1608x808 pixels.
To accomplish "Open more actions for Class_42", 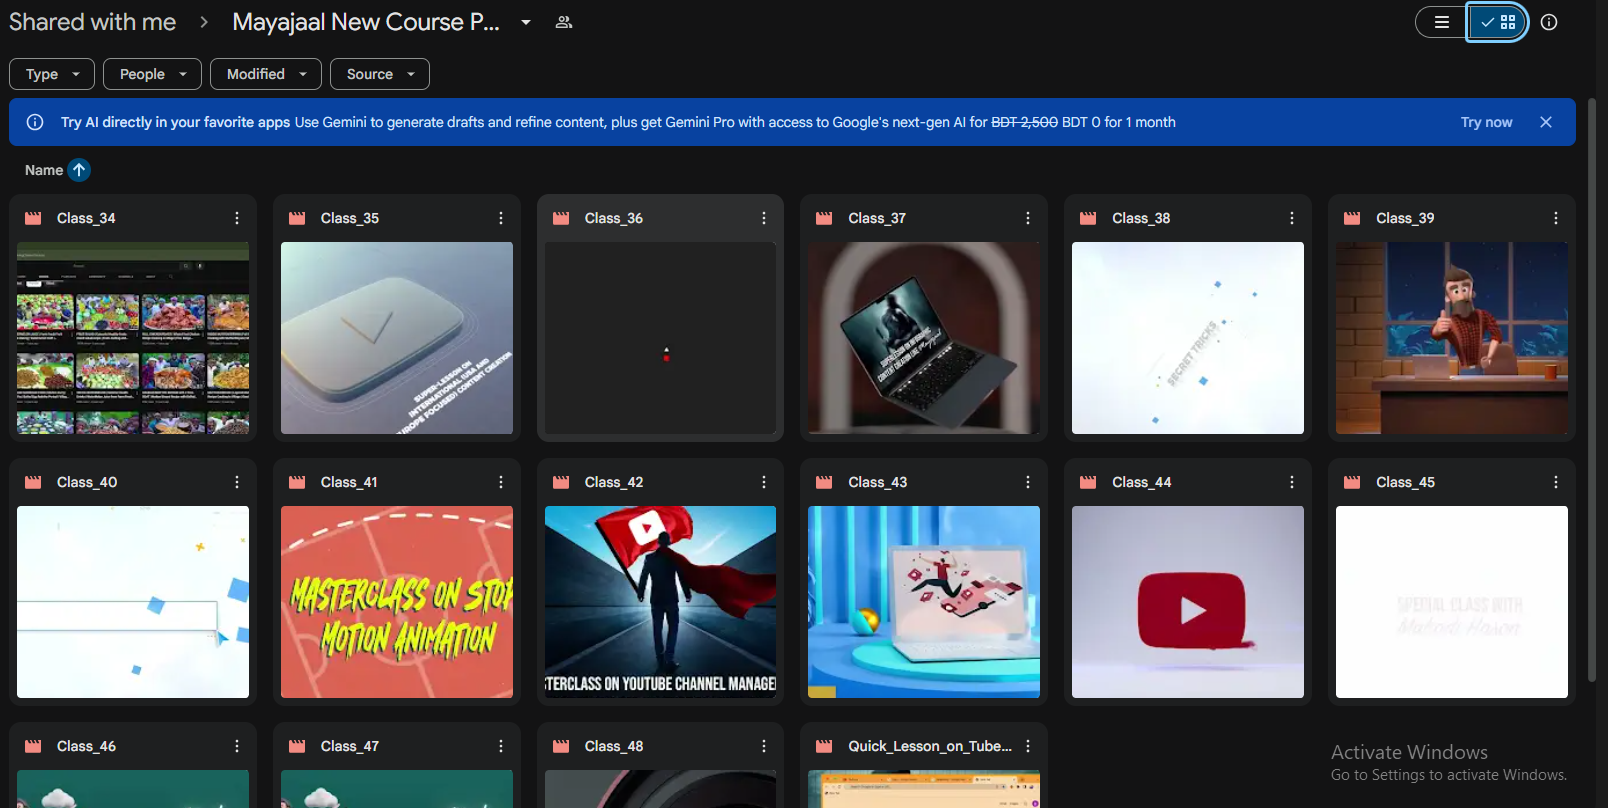I will click(764, 482).
